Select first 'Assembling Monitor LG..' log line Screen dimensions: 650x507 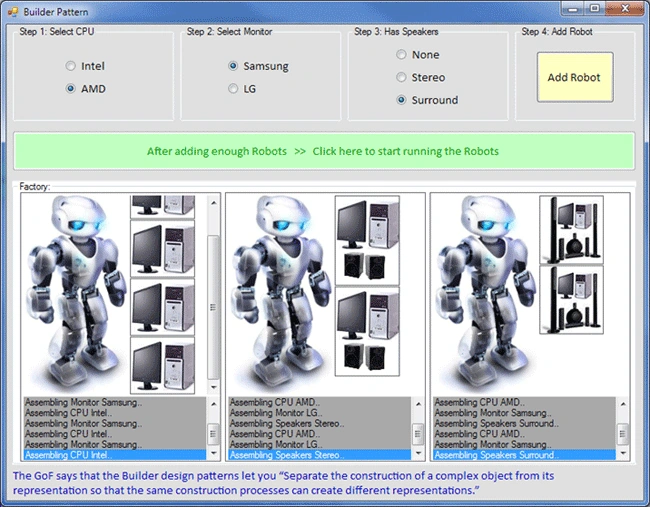pos(320,413)
